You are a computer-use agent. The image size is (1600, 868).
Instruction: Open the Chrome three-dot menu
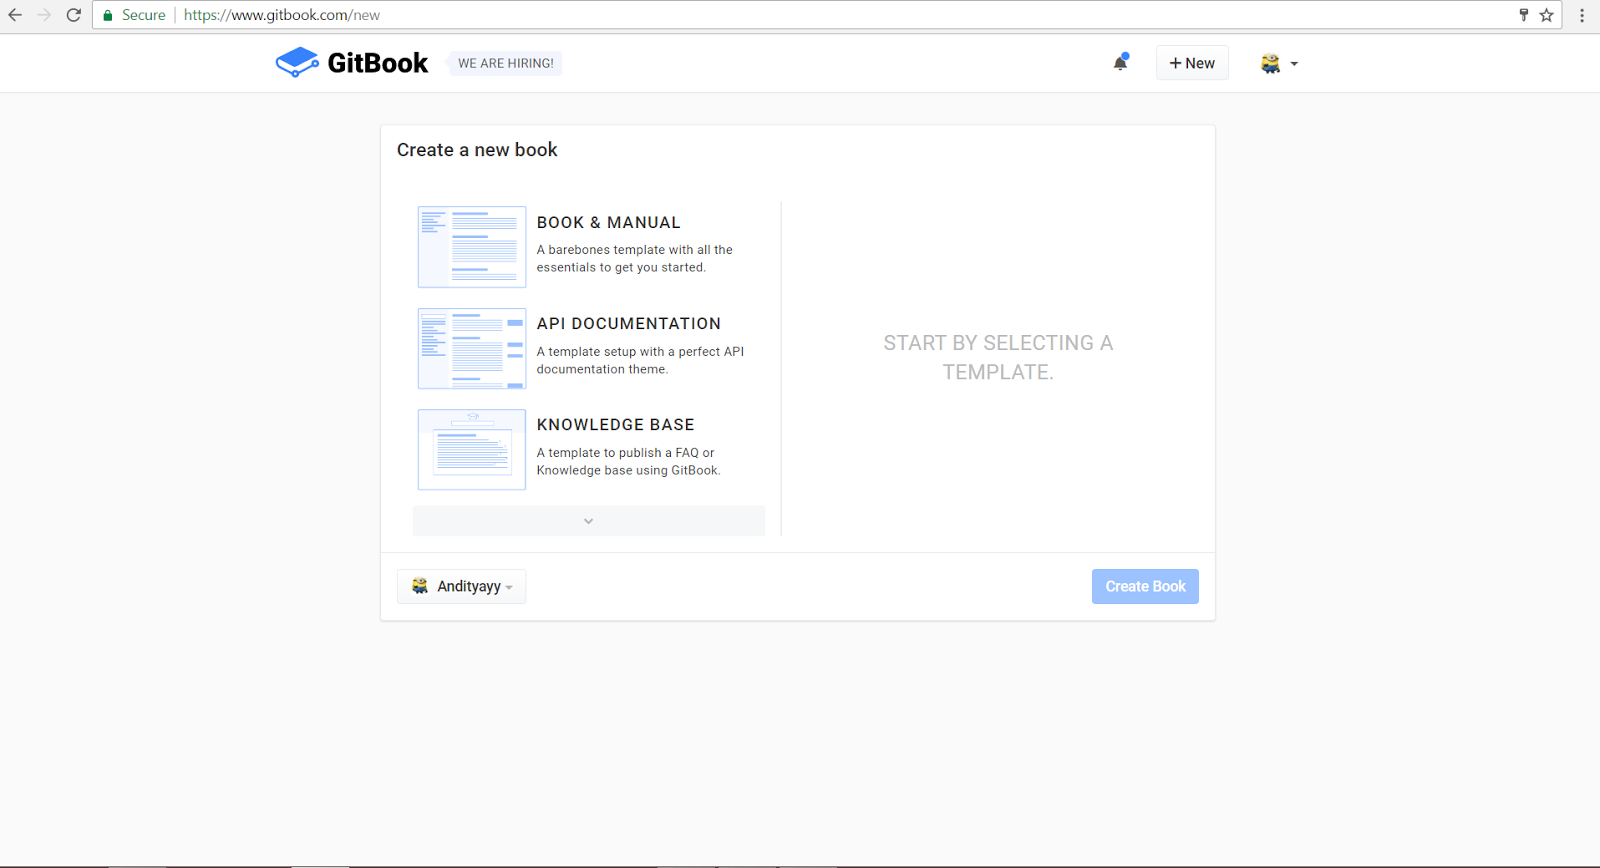coord(1582,15)
